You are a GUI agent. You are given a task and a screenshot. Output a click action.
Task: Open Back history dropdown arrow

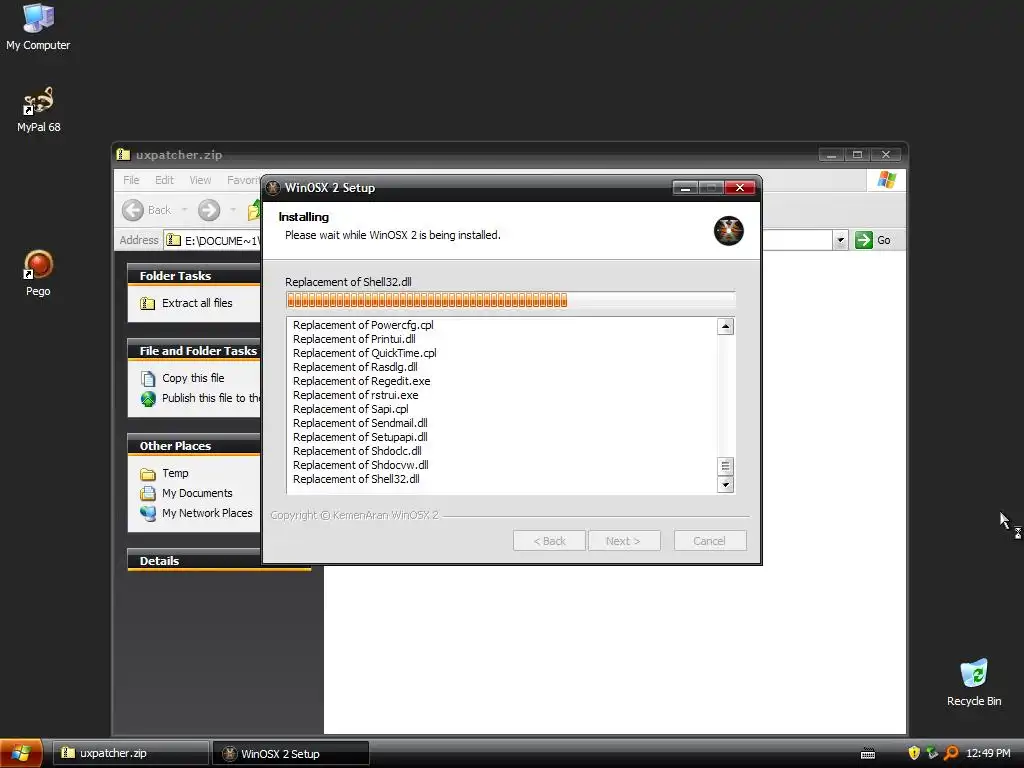184,210
